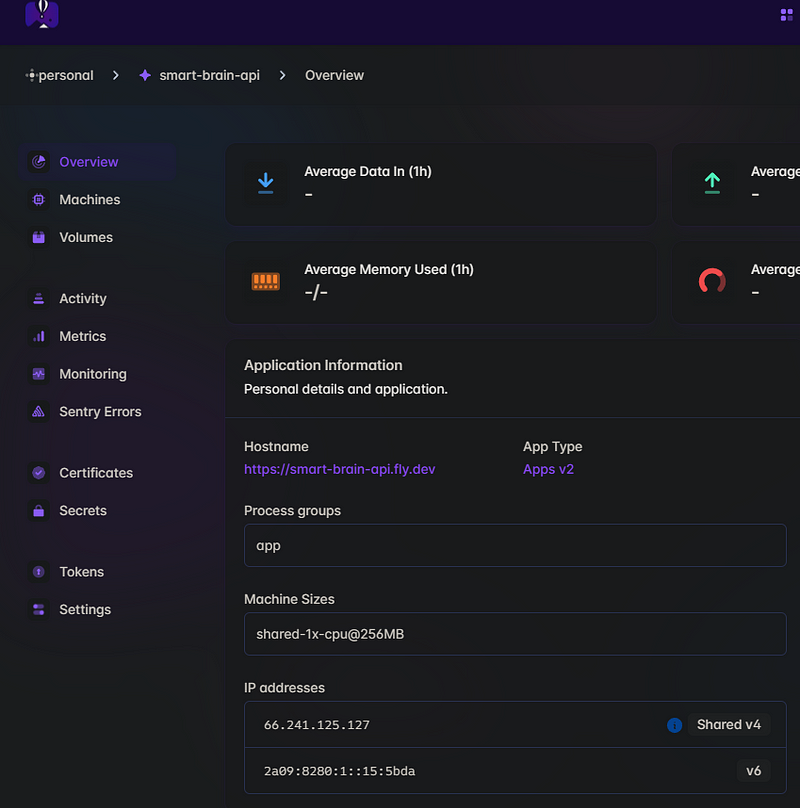Image resolution: width=800 pixels, height=808 pixels.
Task: Click the Overview pie chart sidebar icon
Action: point(39,162)
